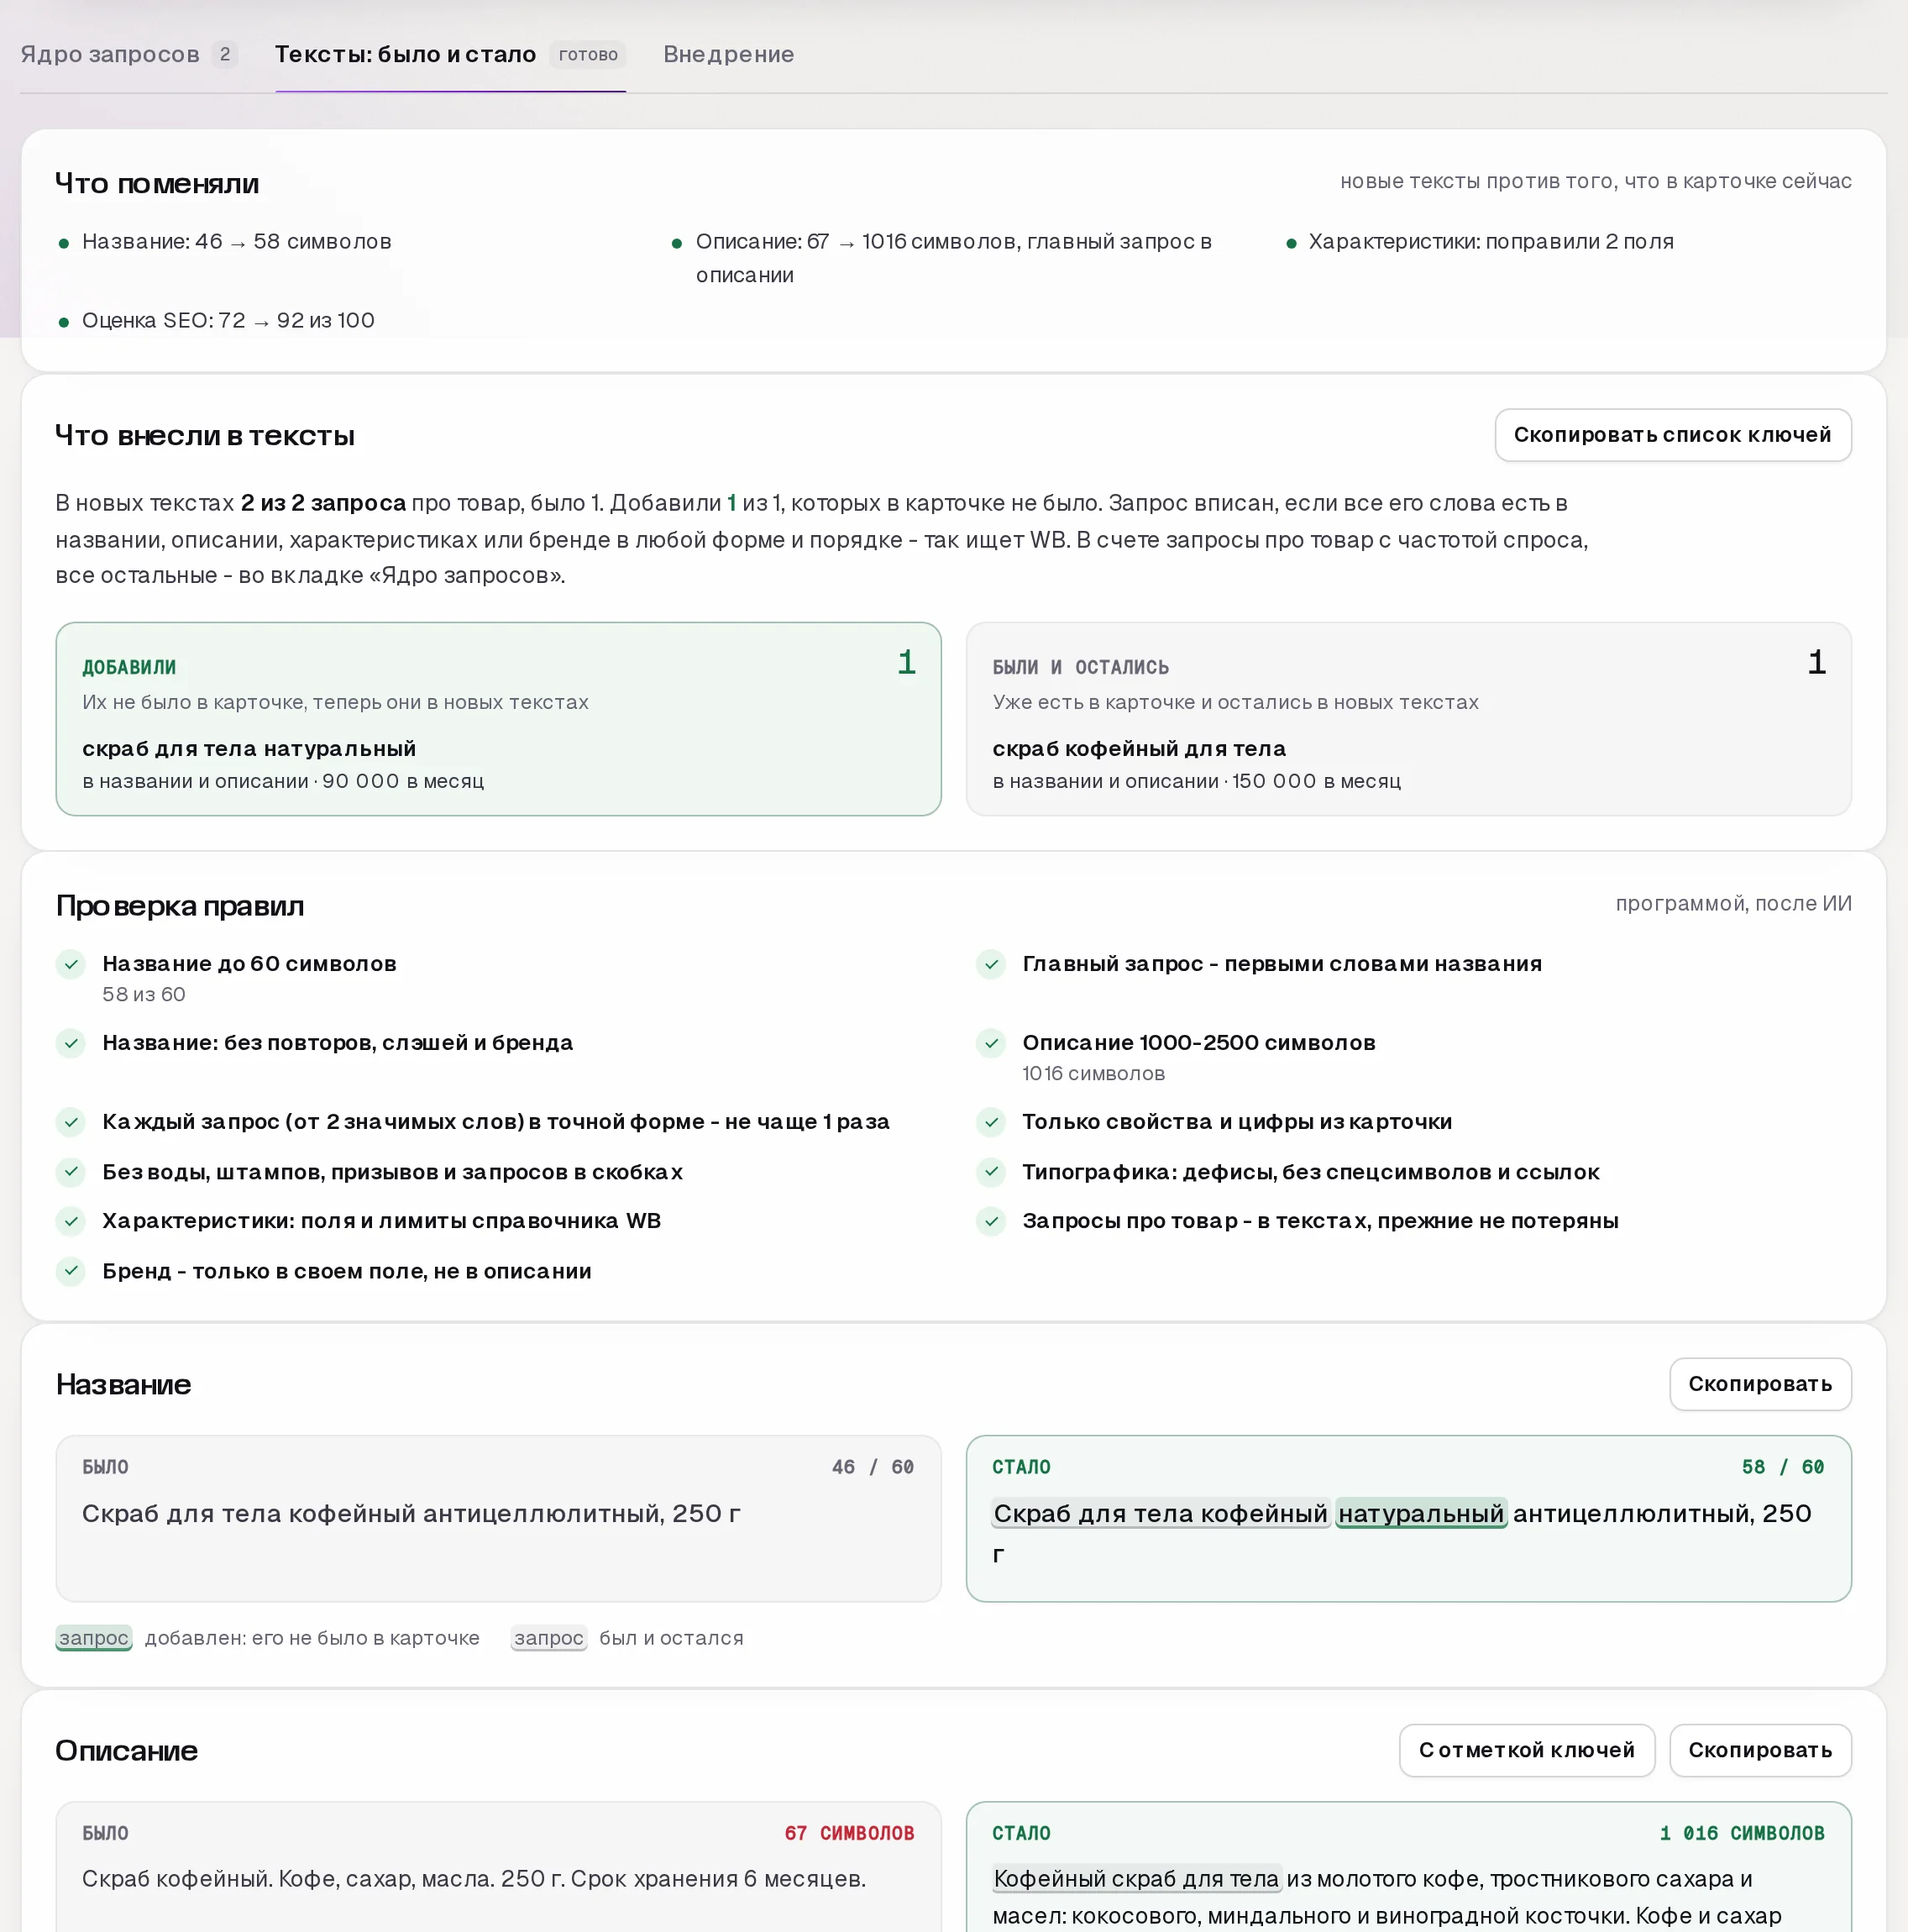This screenshot has width=1908, height=1932.
Task: Click check icon for «Описание 1000-2500 символов»
Action: coord(991,1043)
